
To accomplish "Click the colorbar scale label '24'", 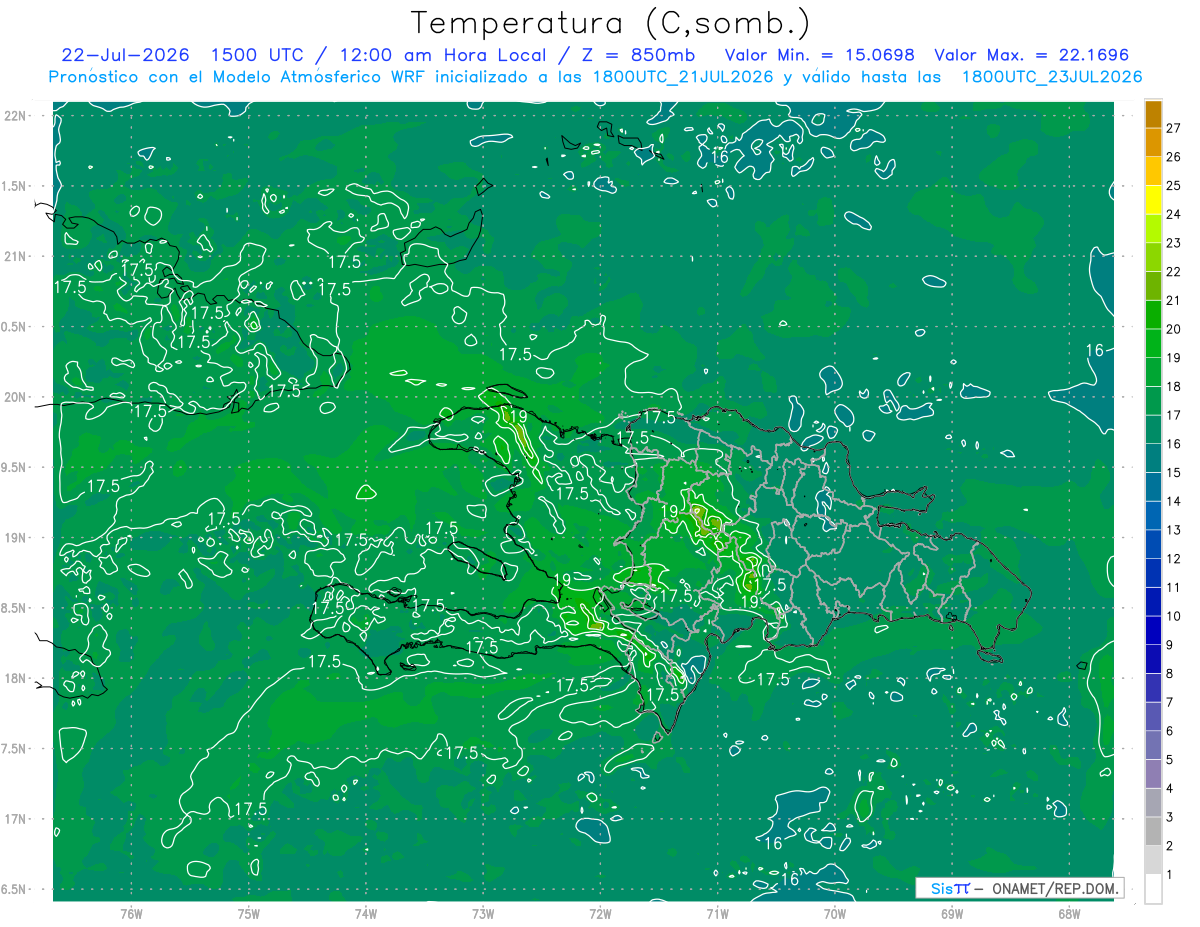I will coord(1174,214).
